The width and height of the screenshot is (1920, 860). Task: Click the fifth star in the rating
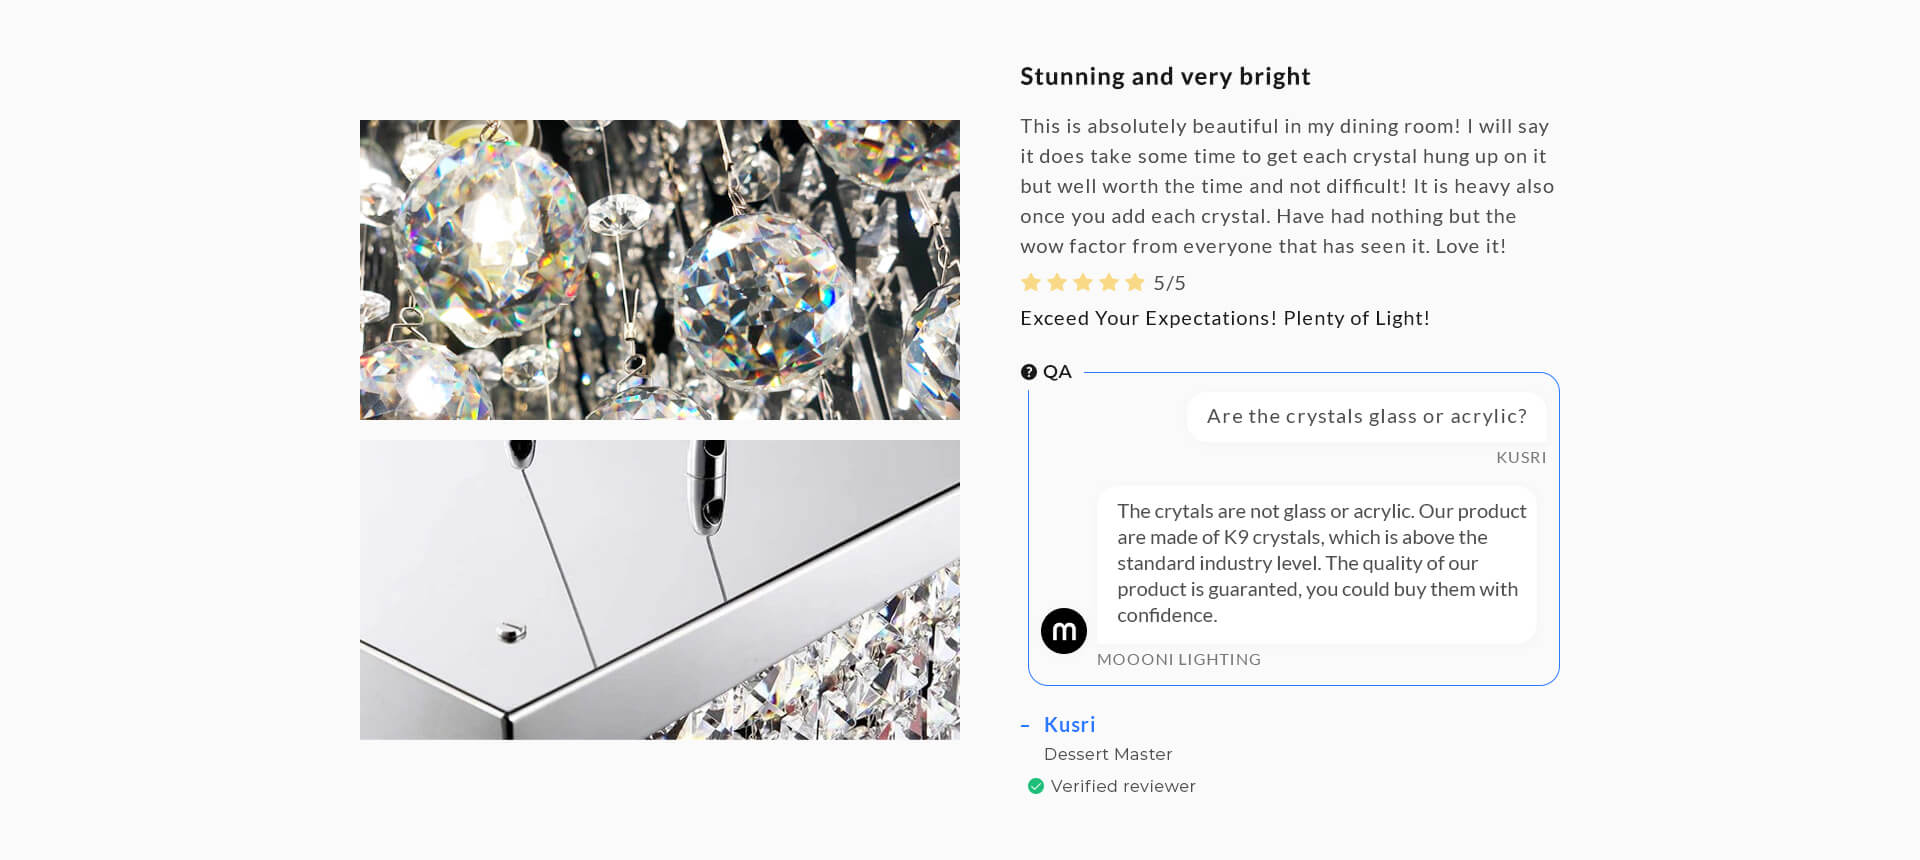[x=1135, y=283]
